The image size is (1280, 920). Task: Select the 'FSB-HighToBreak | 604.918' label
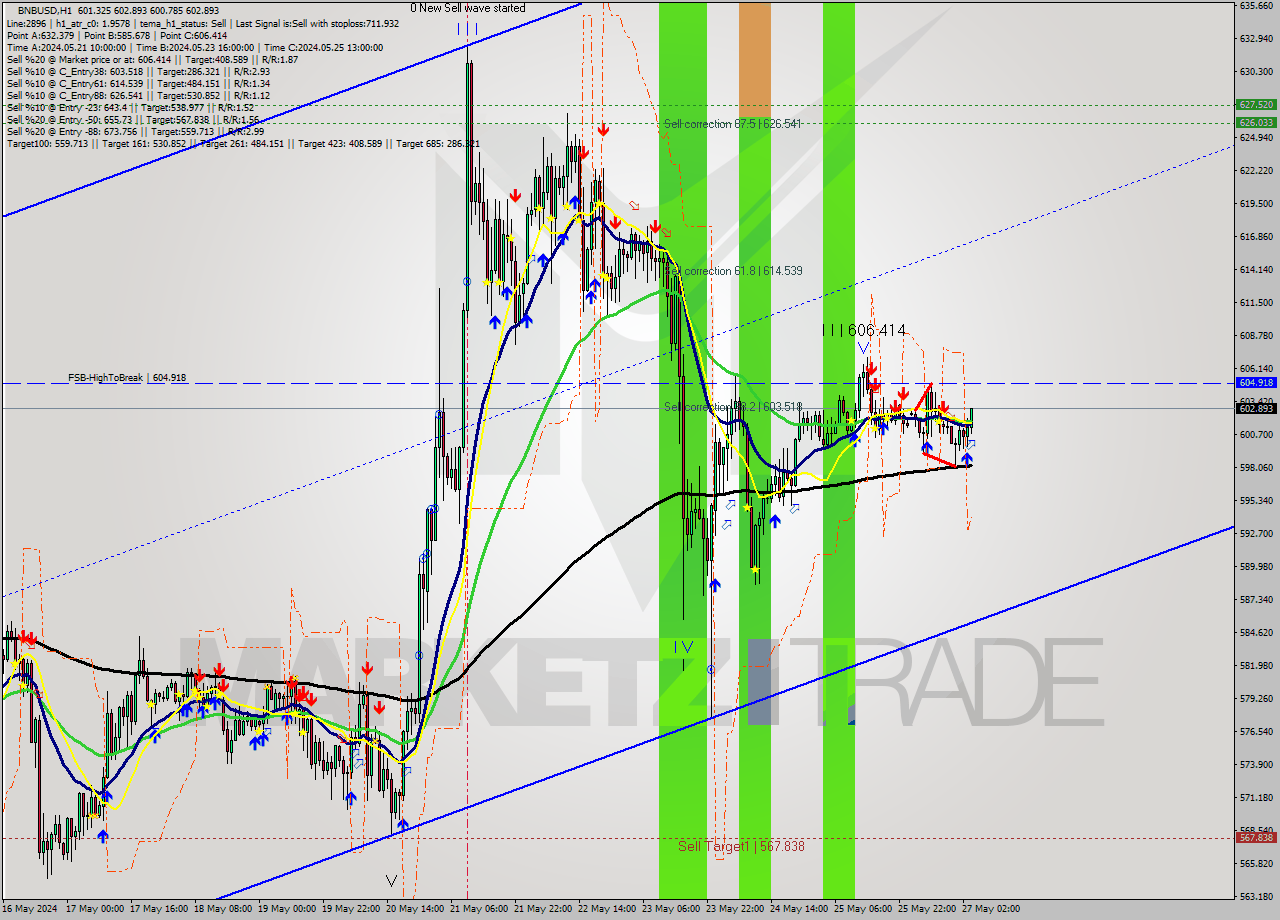tap(127, 378)
